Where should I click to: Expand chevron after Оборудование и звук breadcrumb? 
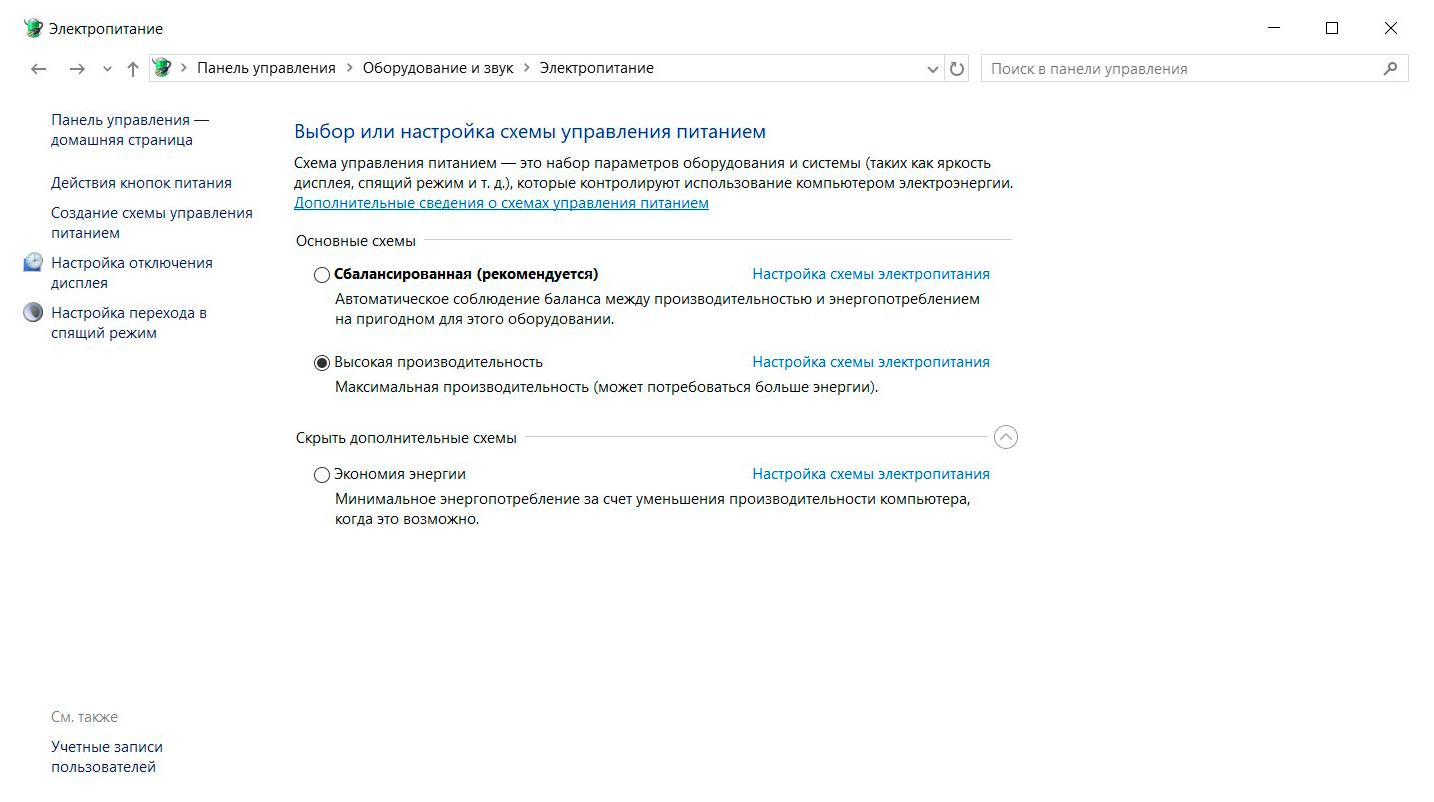click(527, 68)
